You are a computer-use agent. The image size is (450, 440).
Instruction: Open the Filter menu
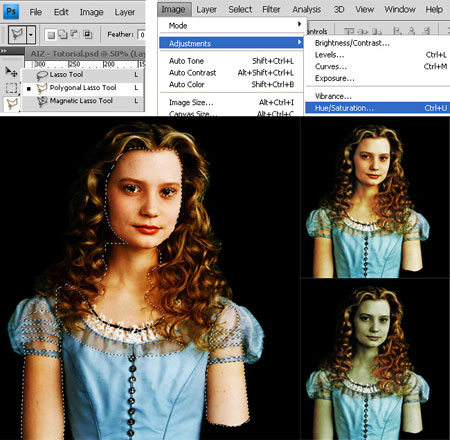(271, 9)
